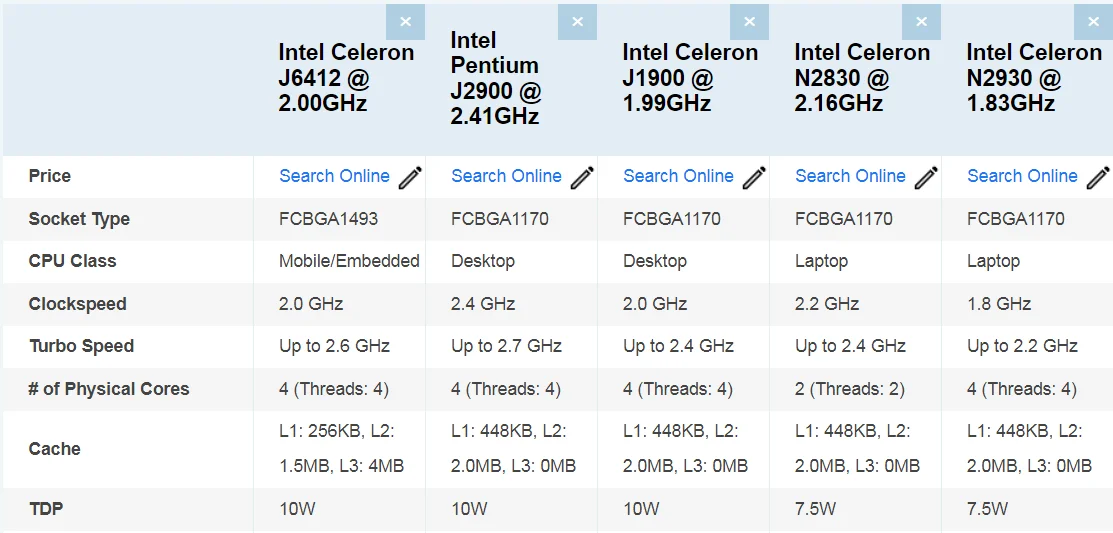Viewport: 1113px width, 533px height.
Task: Search Online for Pentium J2900 price
Action: pyautogui.click(x=506, y=176)
